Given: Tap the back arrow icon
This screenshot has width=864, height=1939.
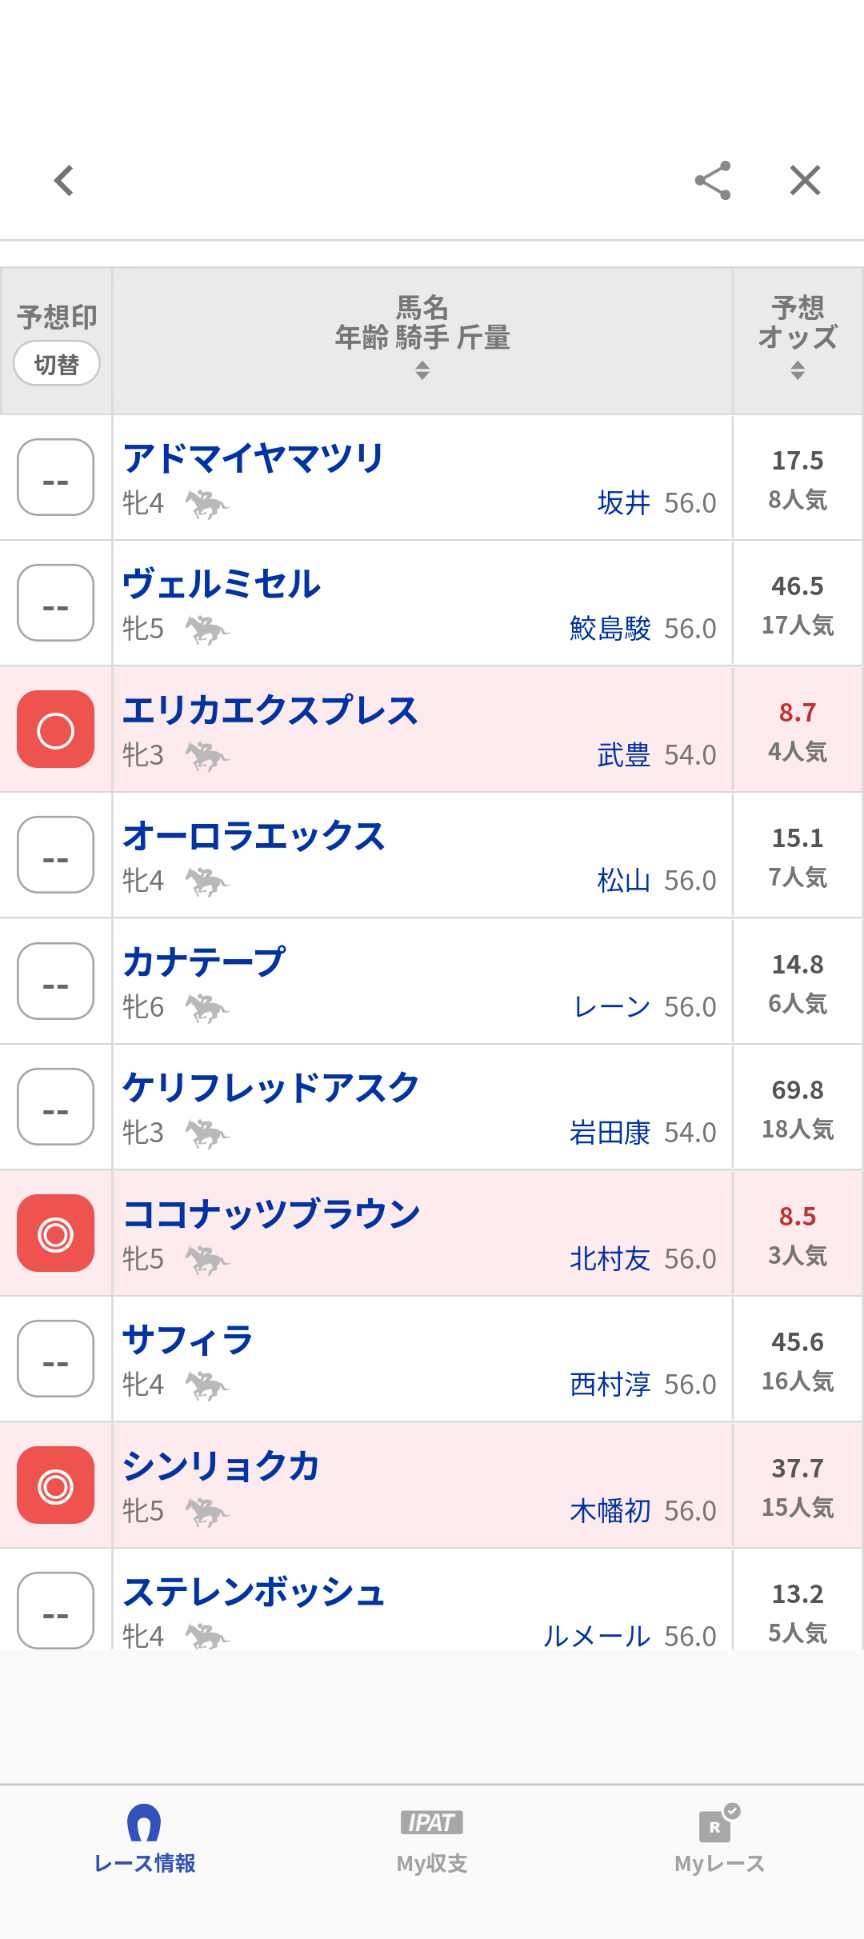Looking at the screenshot, I should (64, 181).
